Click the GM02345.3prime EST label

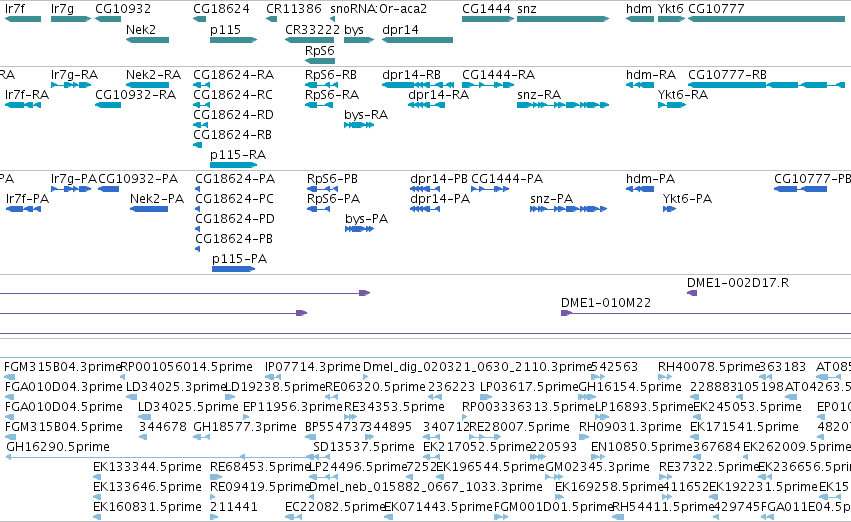click(x=597, y=467)
